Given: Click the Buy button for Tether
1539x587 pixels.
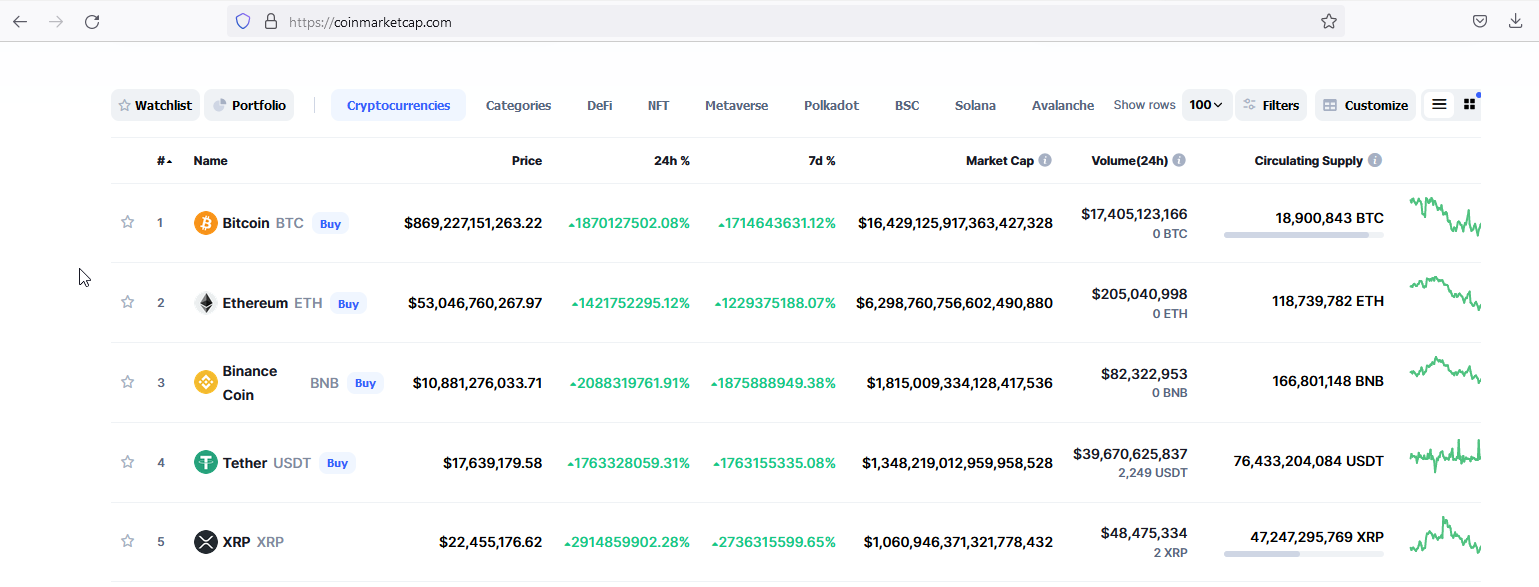Looking at the screenshot, I should 337,463.
